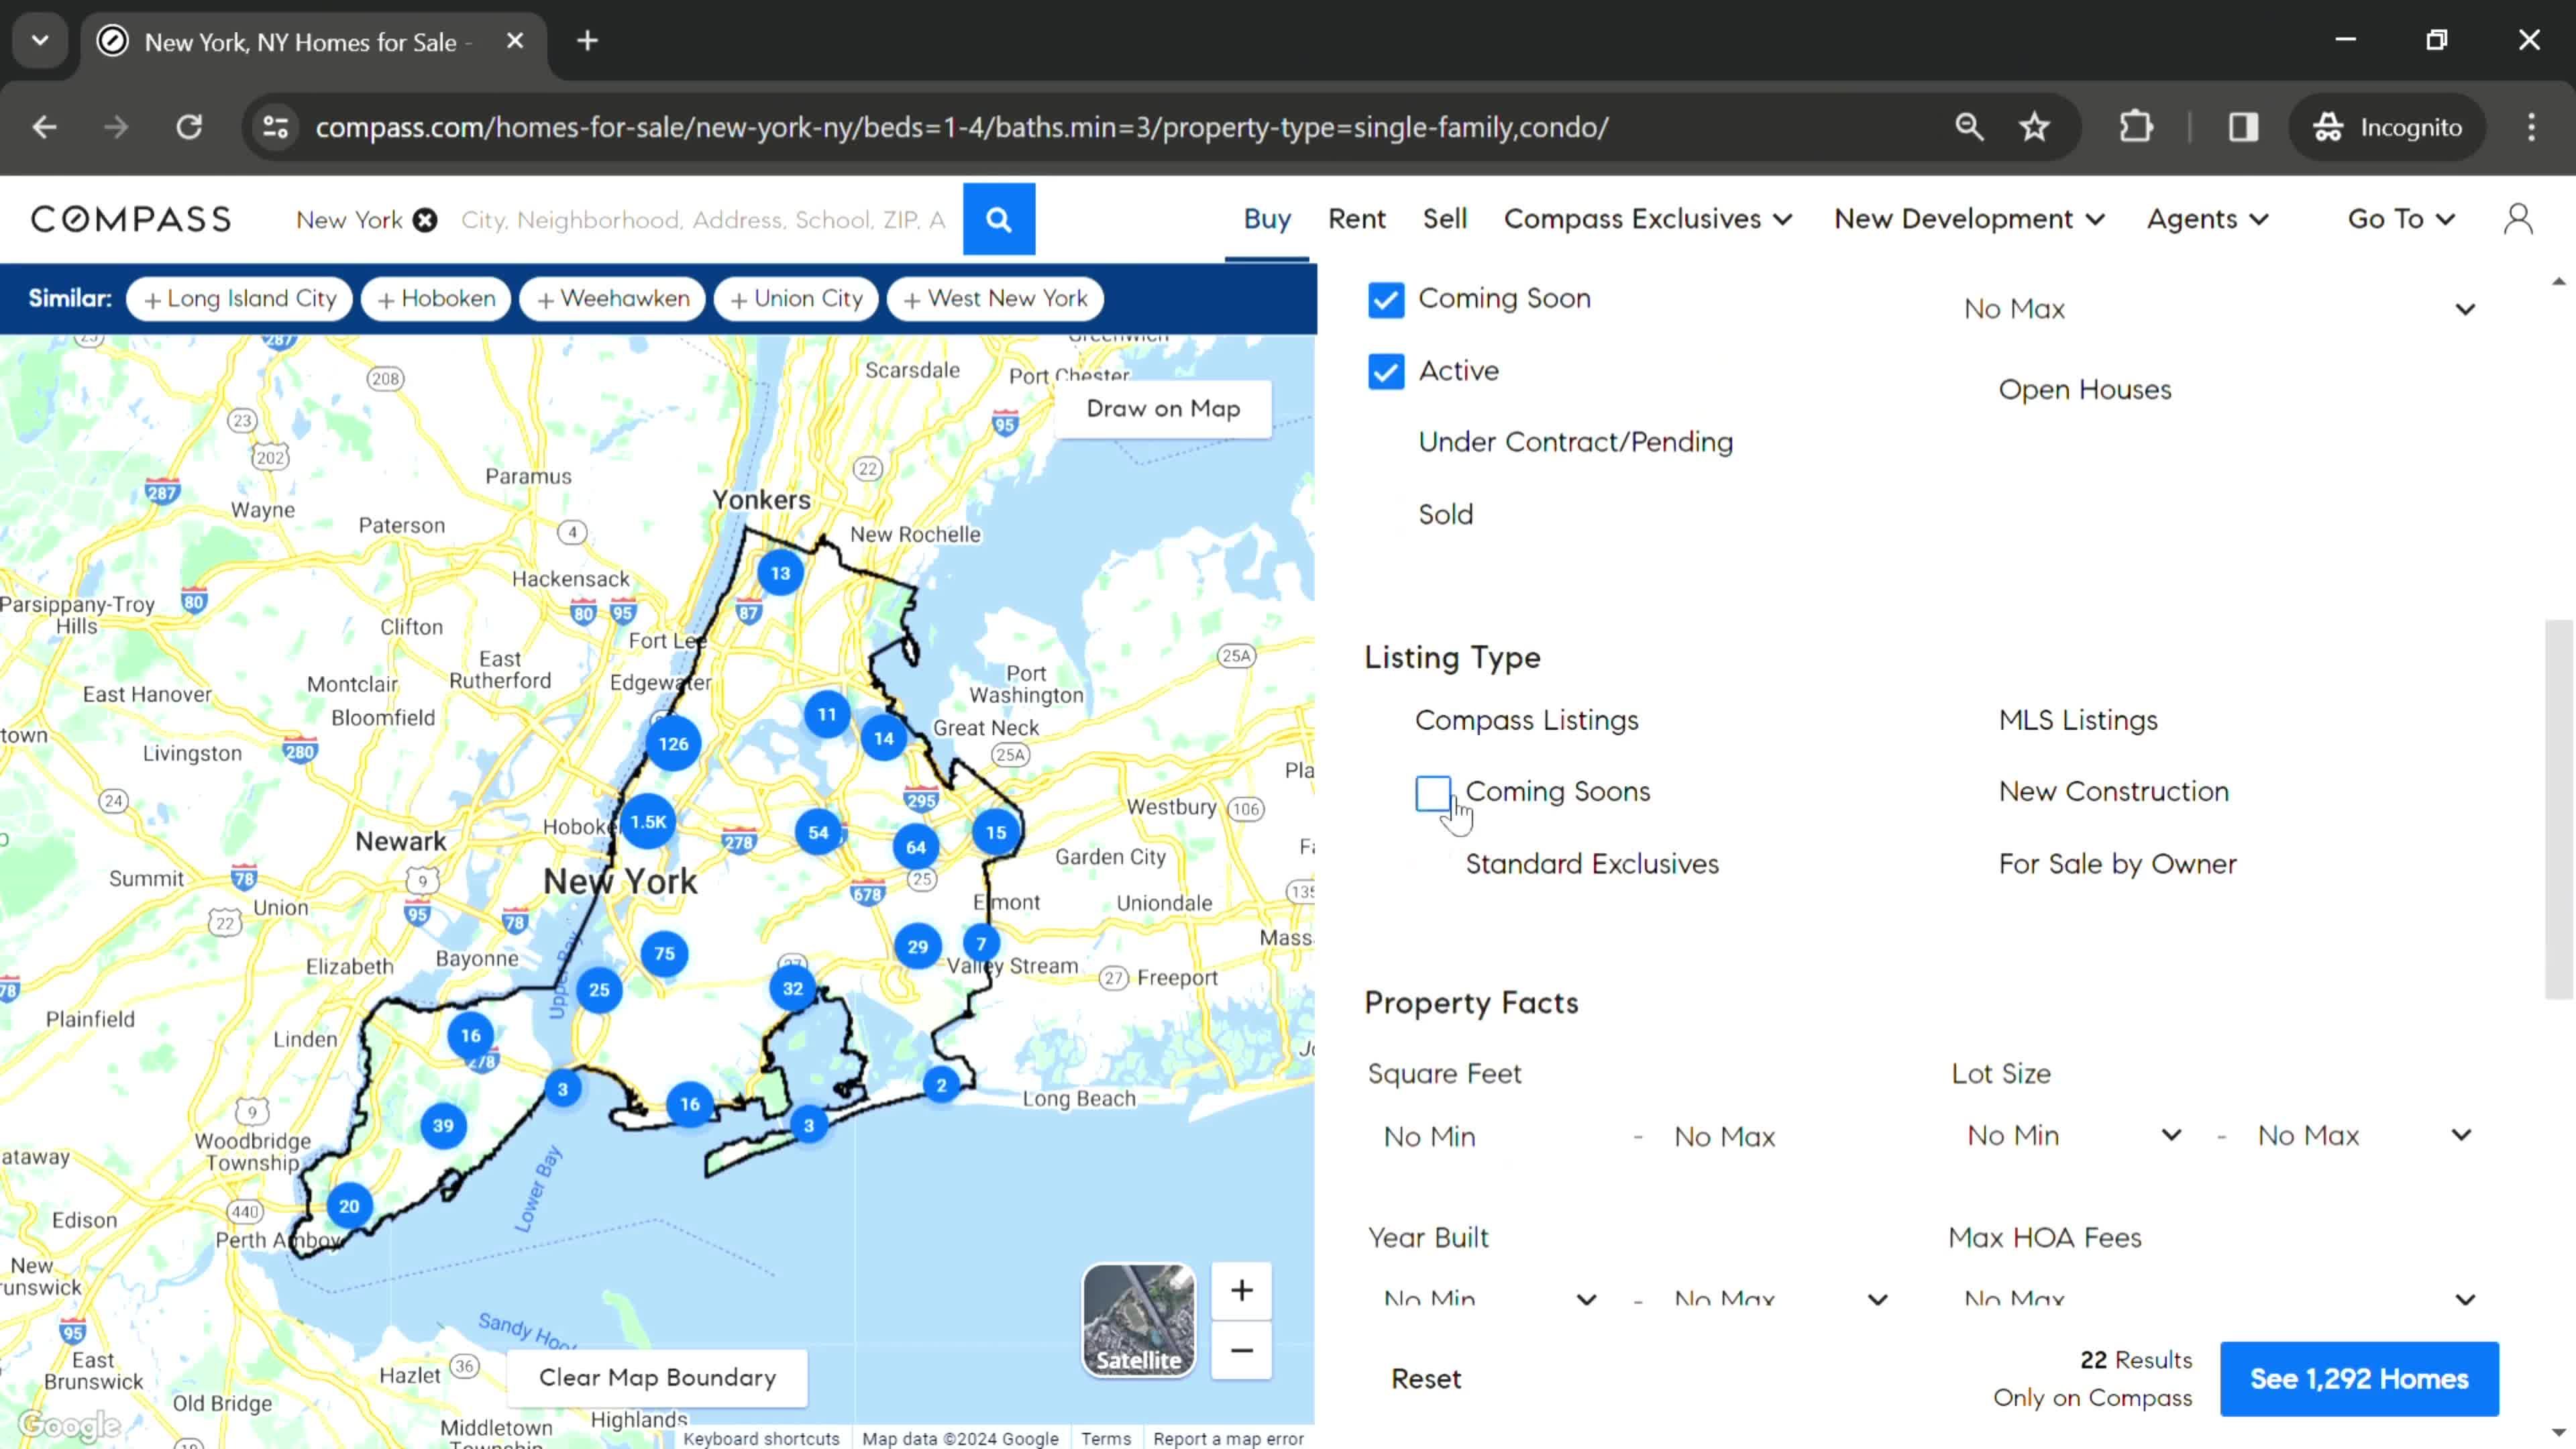2576x1449 pixels.
Task: Expand the New Development menu
Action: pos(1969,219)
